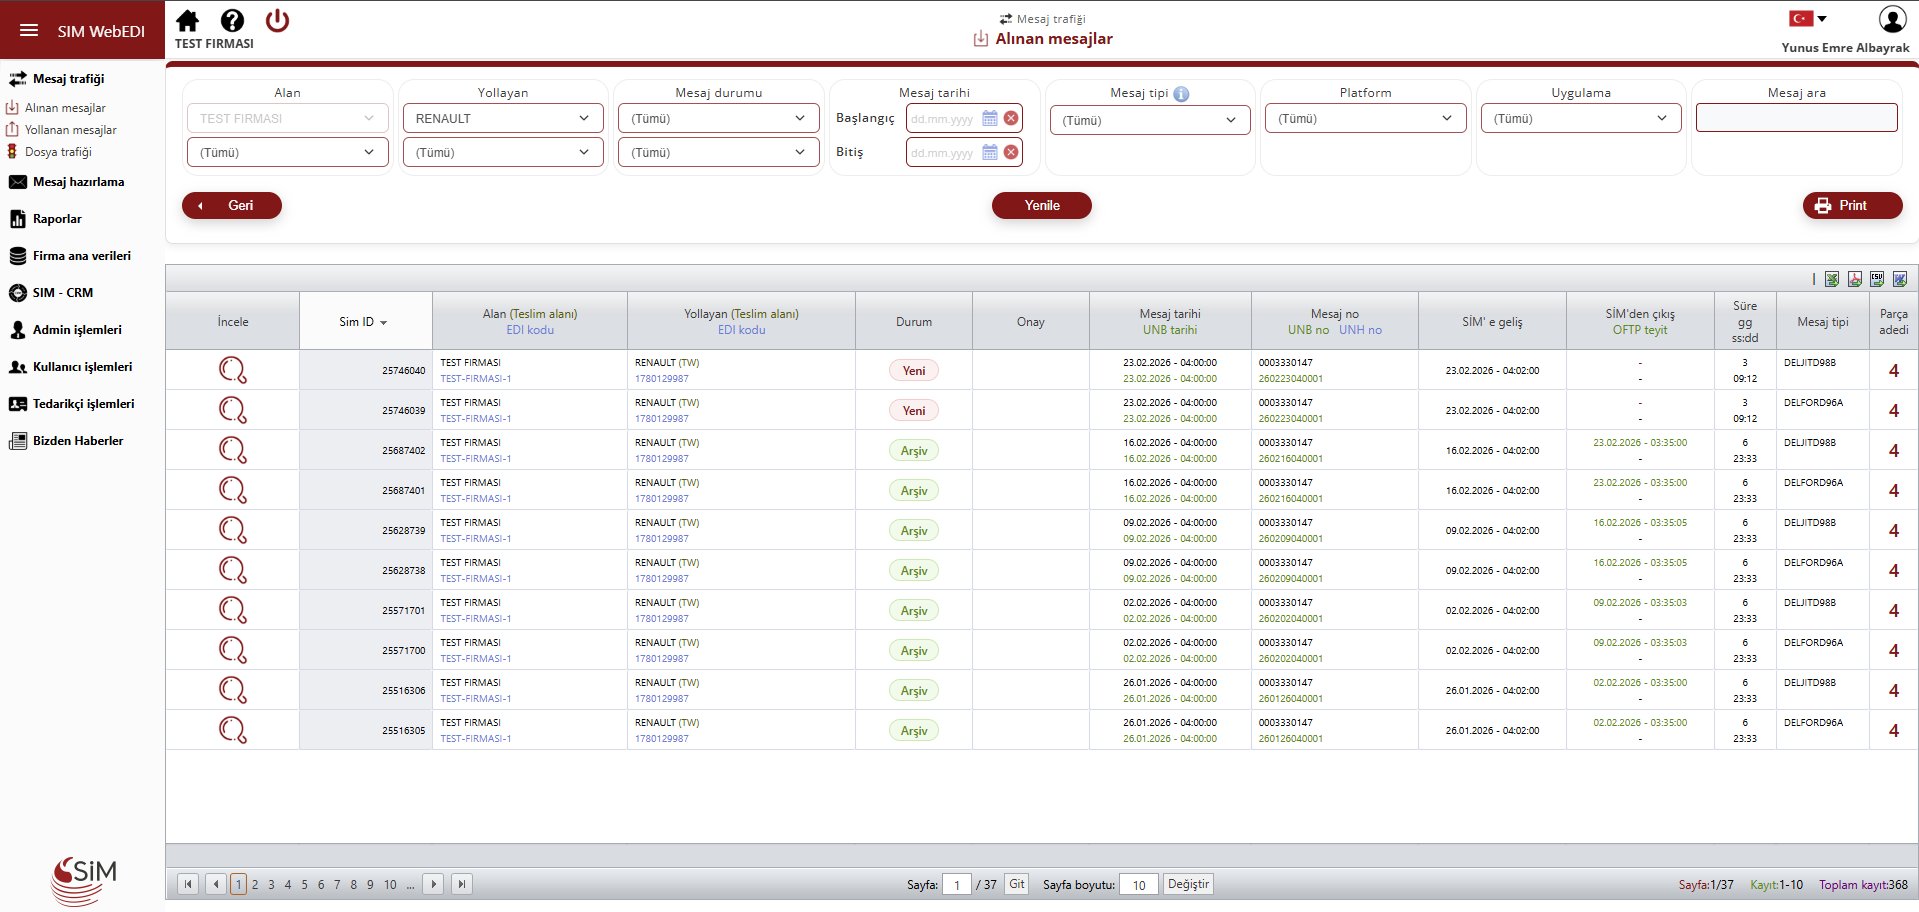Open the hamburger menu next to SIM WebEDI
Screen dimensions: 1919x912
pos(29,31)
